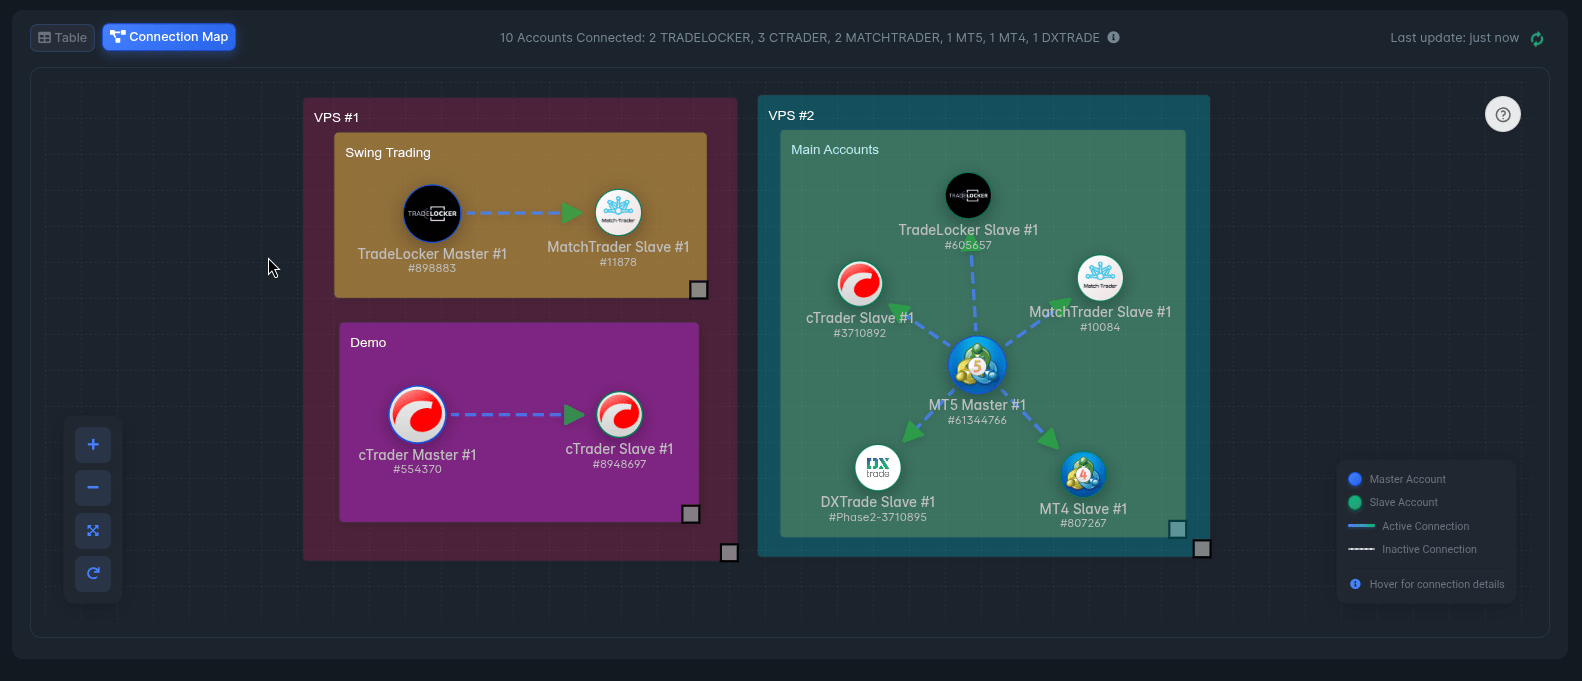Click the Main Accounts group resize handle
1582x681 pixels.
[1178, 529]
